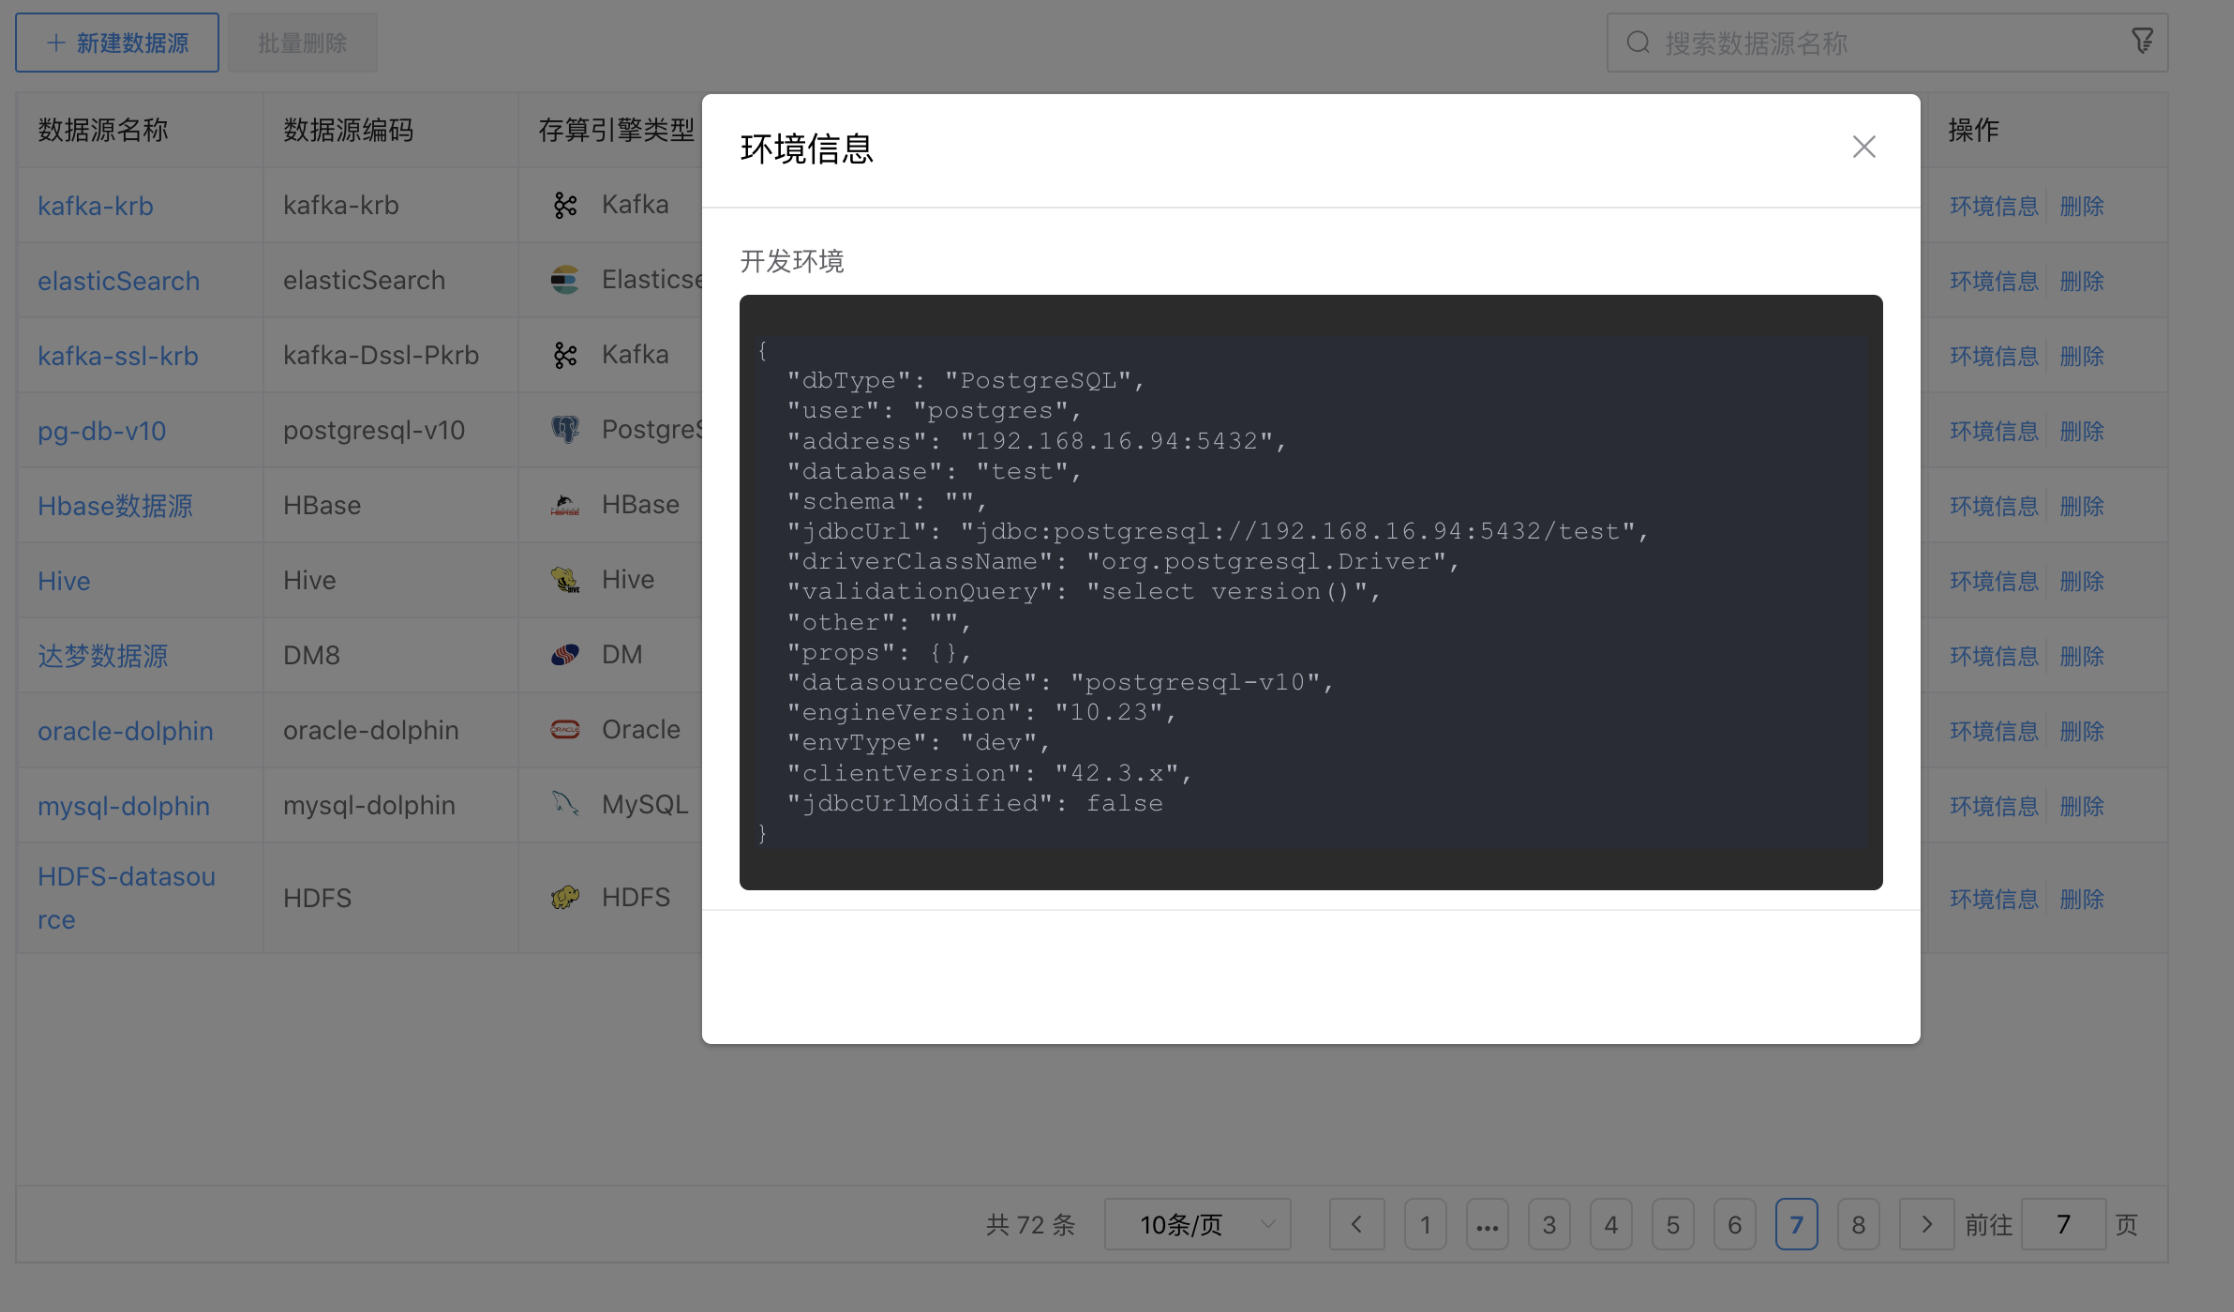
Task: Click the HDFS elephant engine icon
Action: pos(565,897)
